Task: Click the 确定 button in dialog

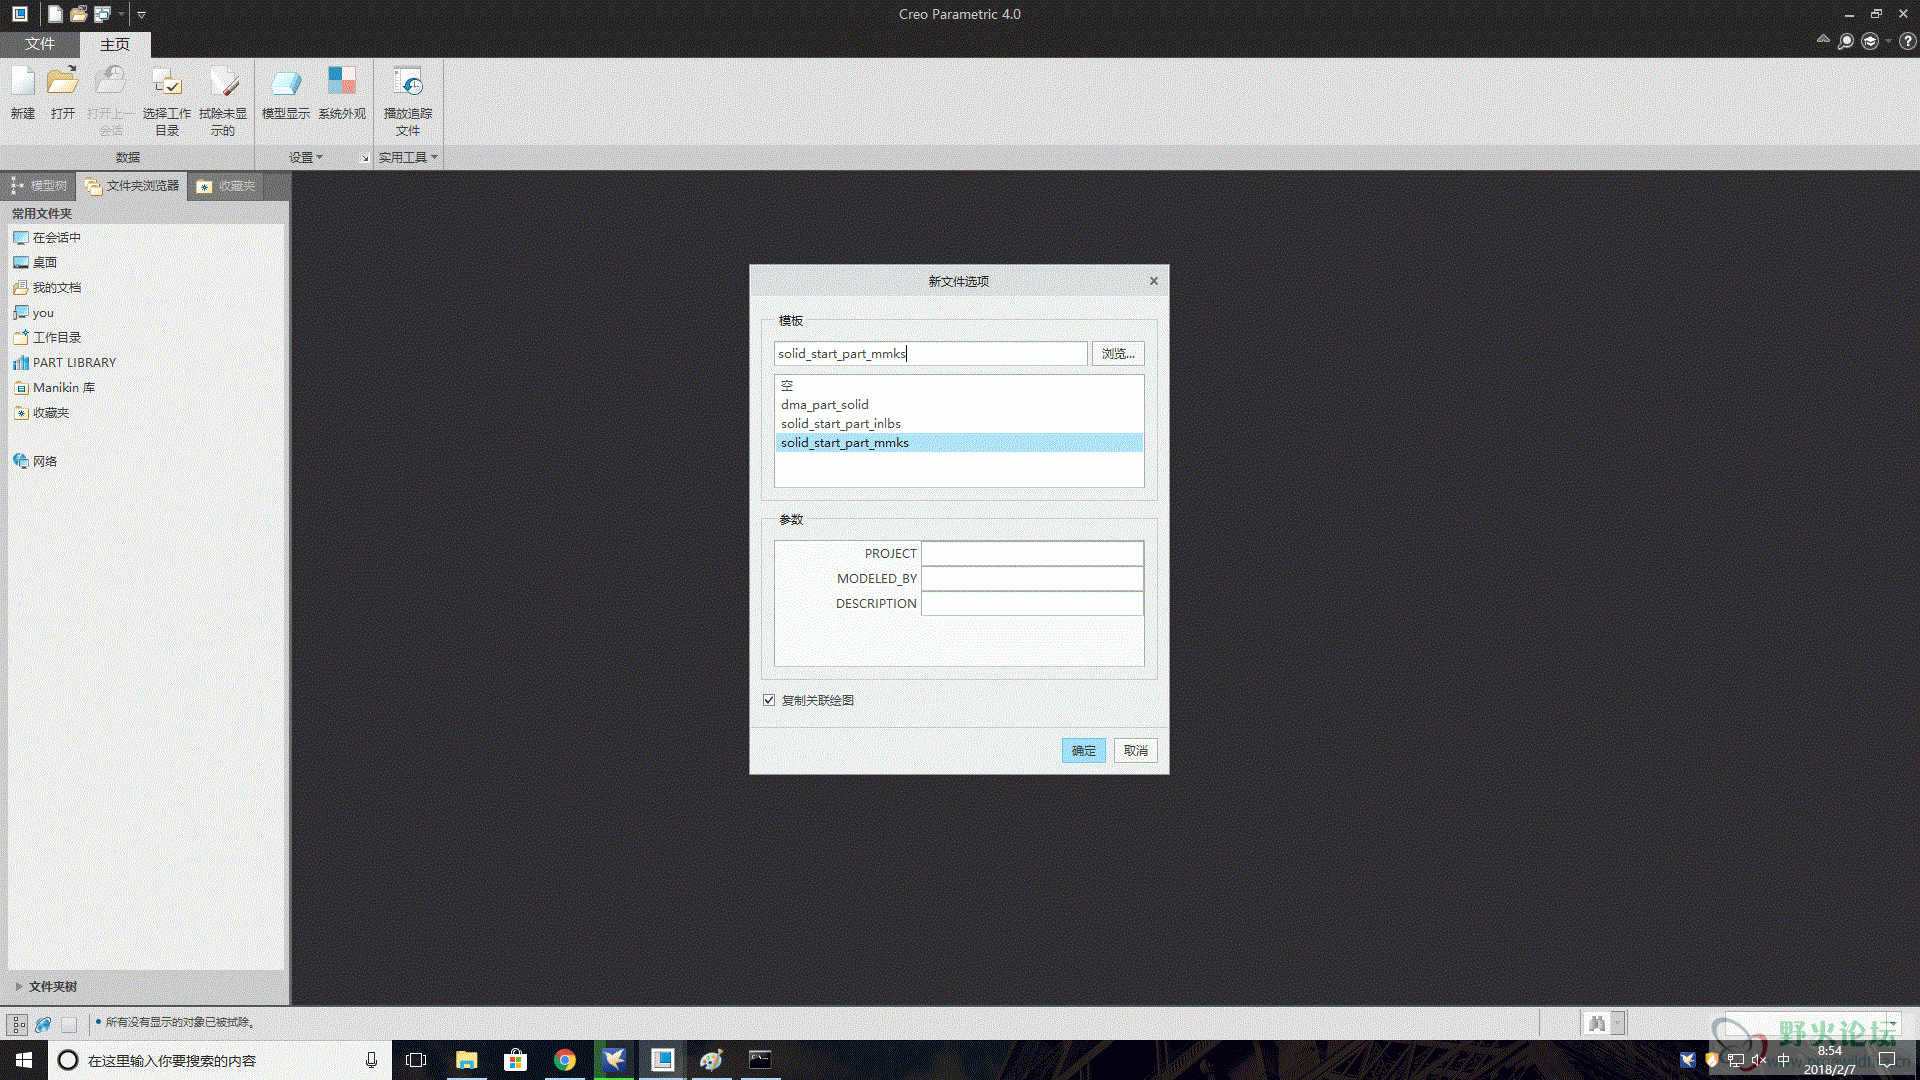Action: (1084, 751)
